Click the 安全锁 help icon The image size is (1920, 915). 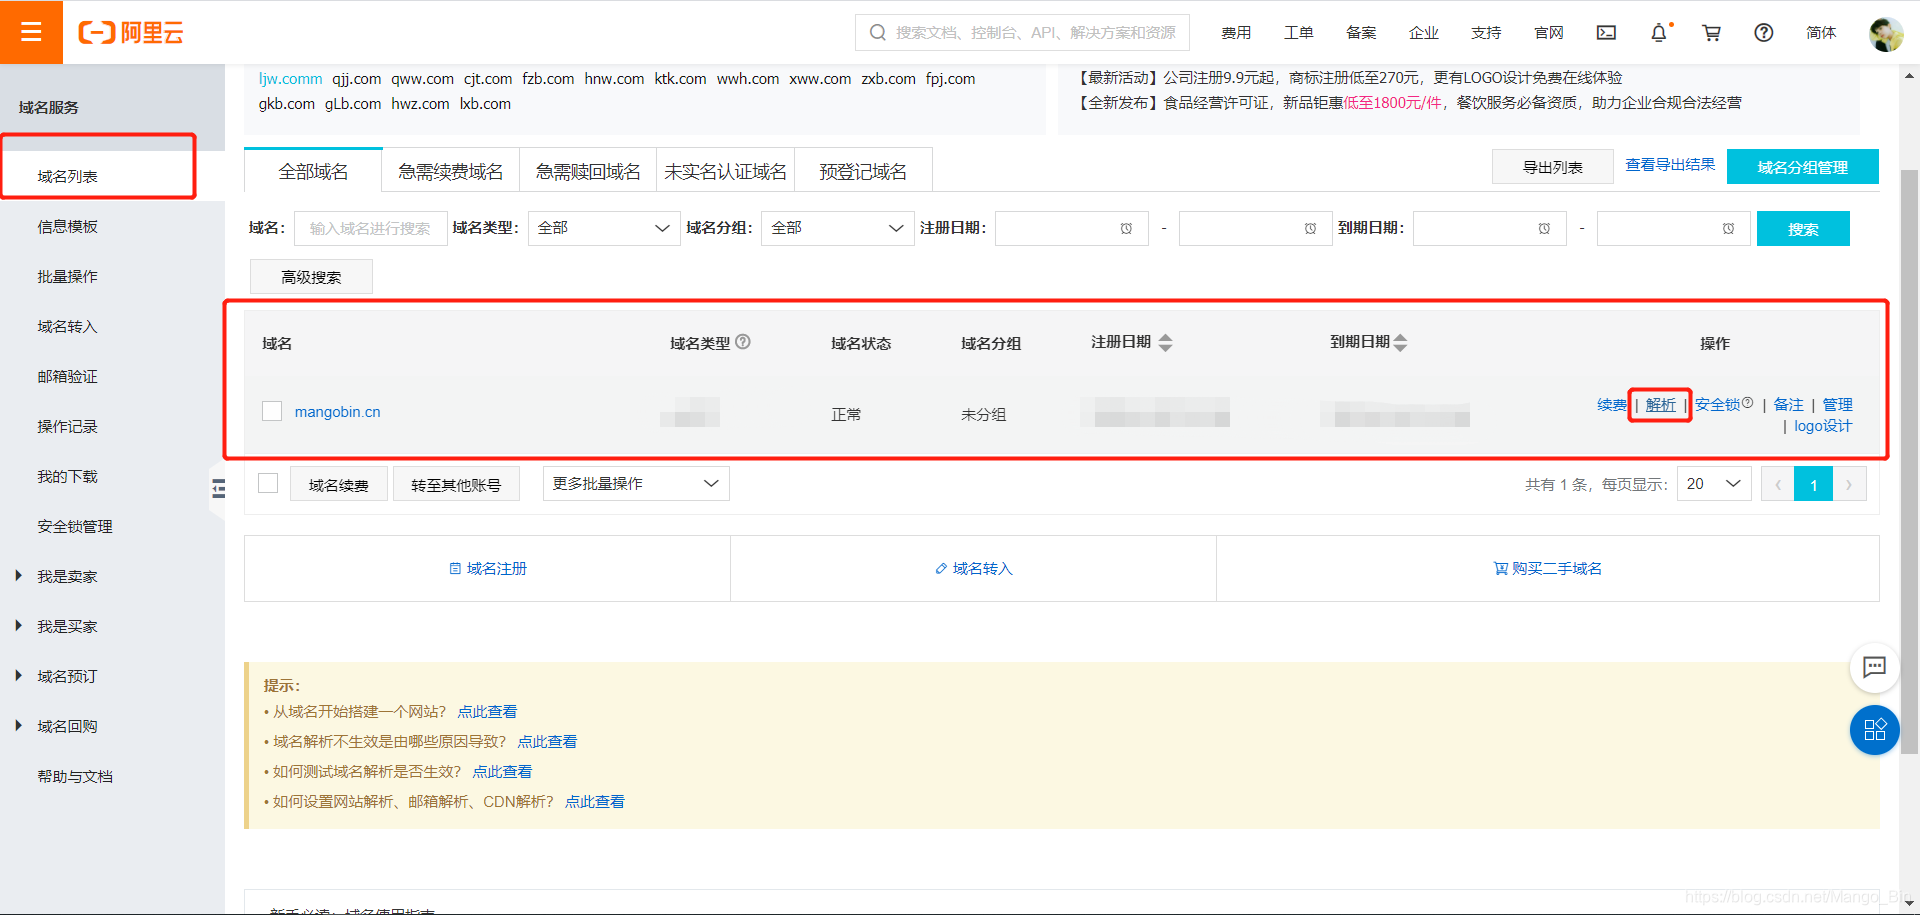1747,403
